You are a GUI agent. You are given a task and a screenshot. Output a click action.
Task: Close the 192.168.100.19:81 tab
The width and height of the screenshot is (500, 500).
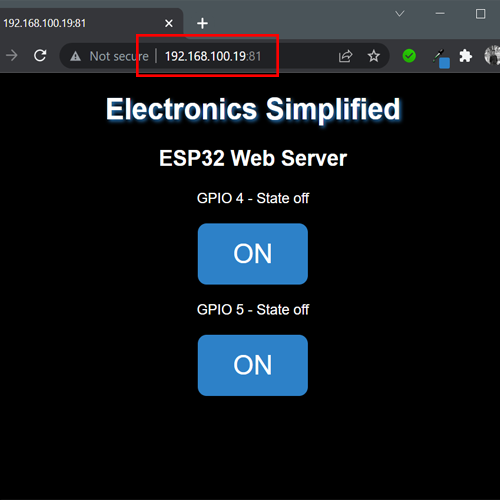(x=169, y=23)
